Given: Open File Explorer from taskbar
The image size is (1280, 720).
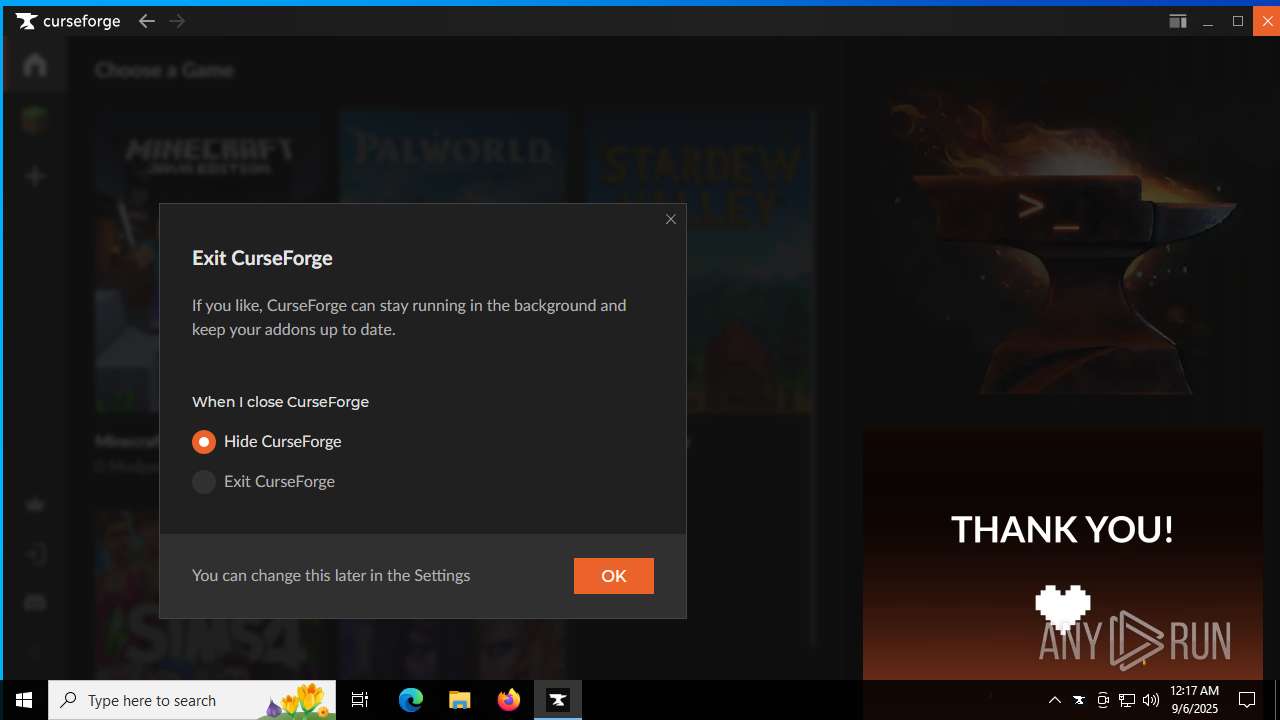Looking at the screenshot, I should [x=460, y=700].
